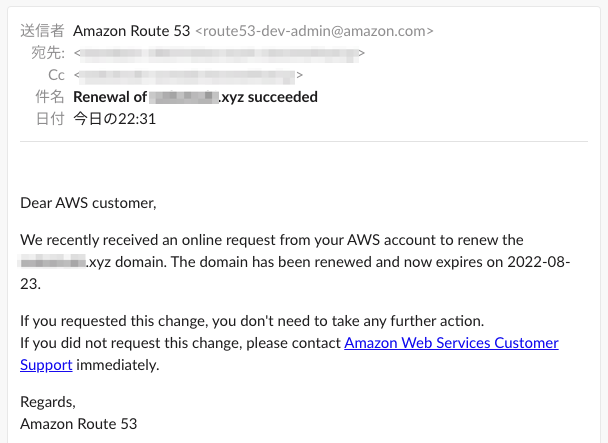Click the 日付 label

(50, 119)
